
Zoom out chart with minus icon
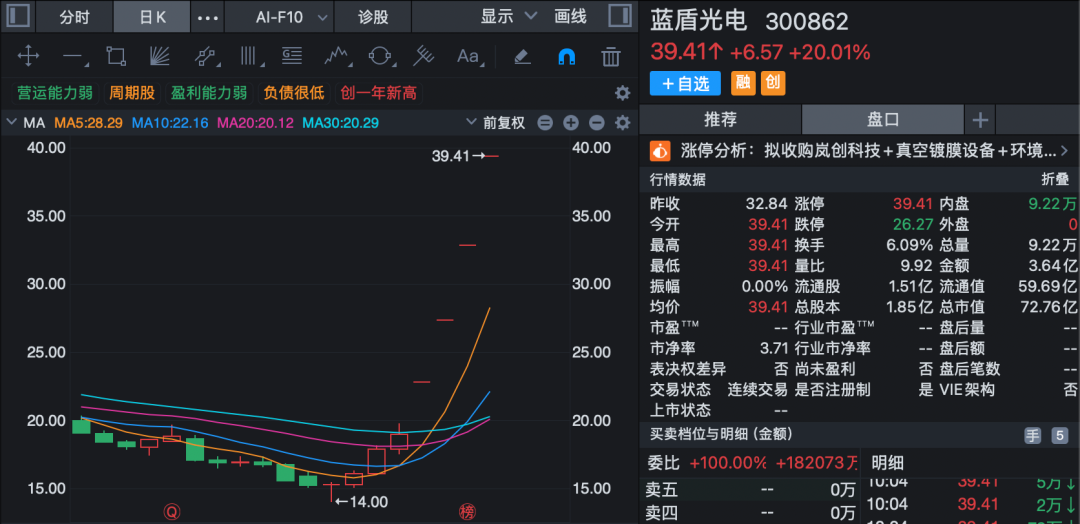tap(597, 123)
